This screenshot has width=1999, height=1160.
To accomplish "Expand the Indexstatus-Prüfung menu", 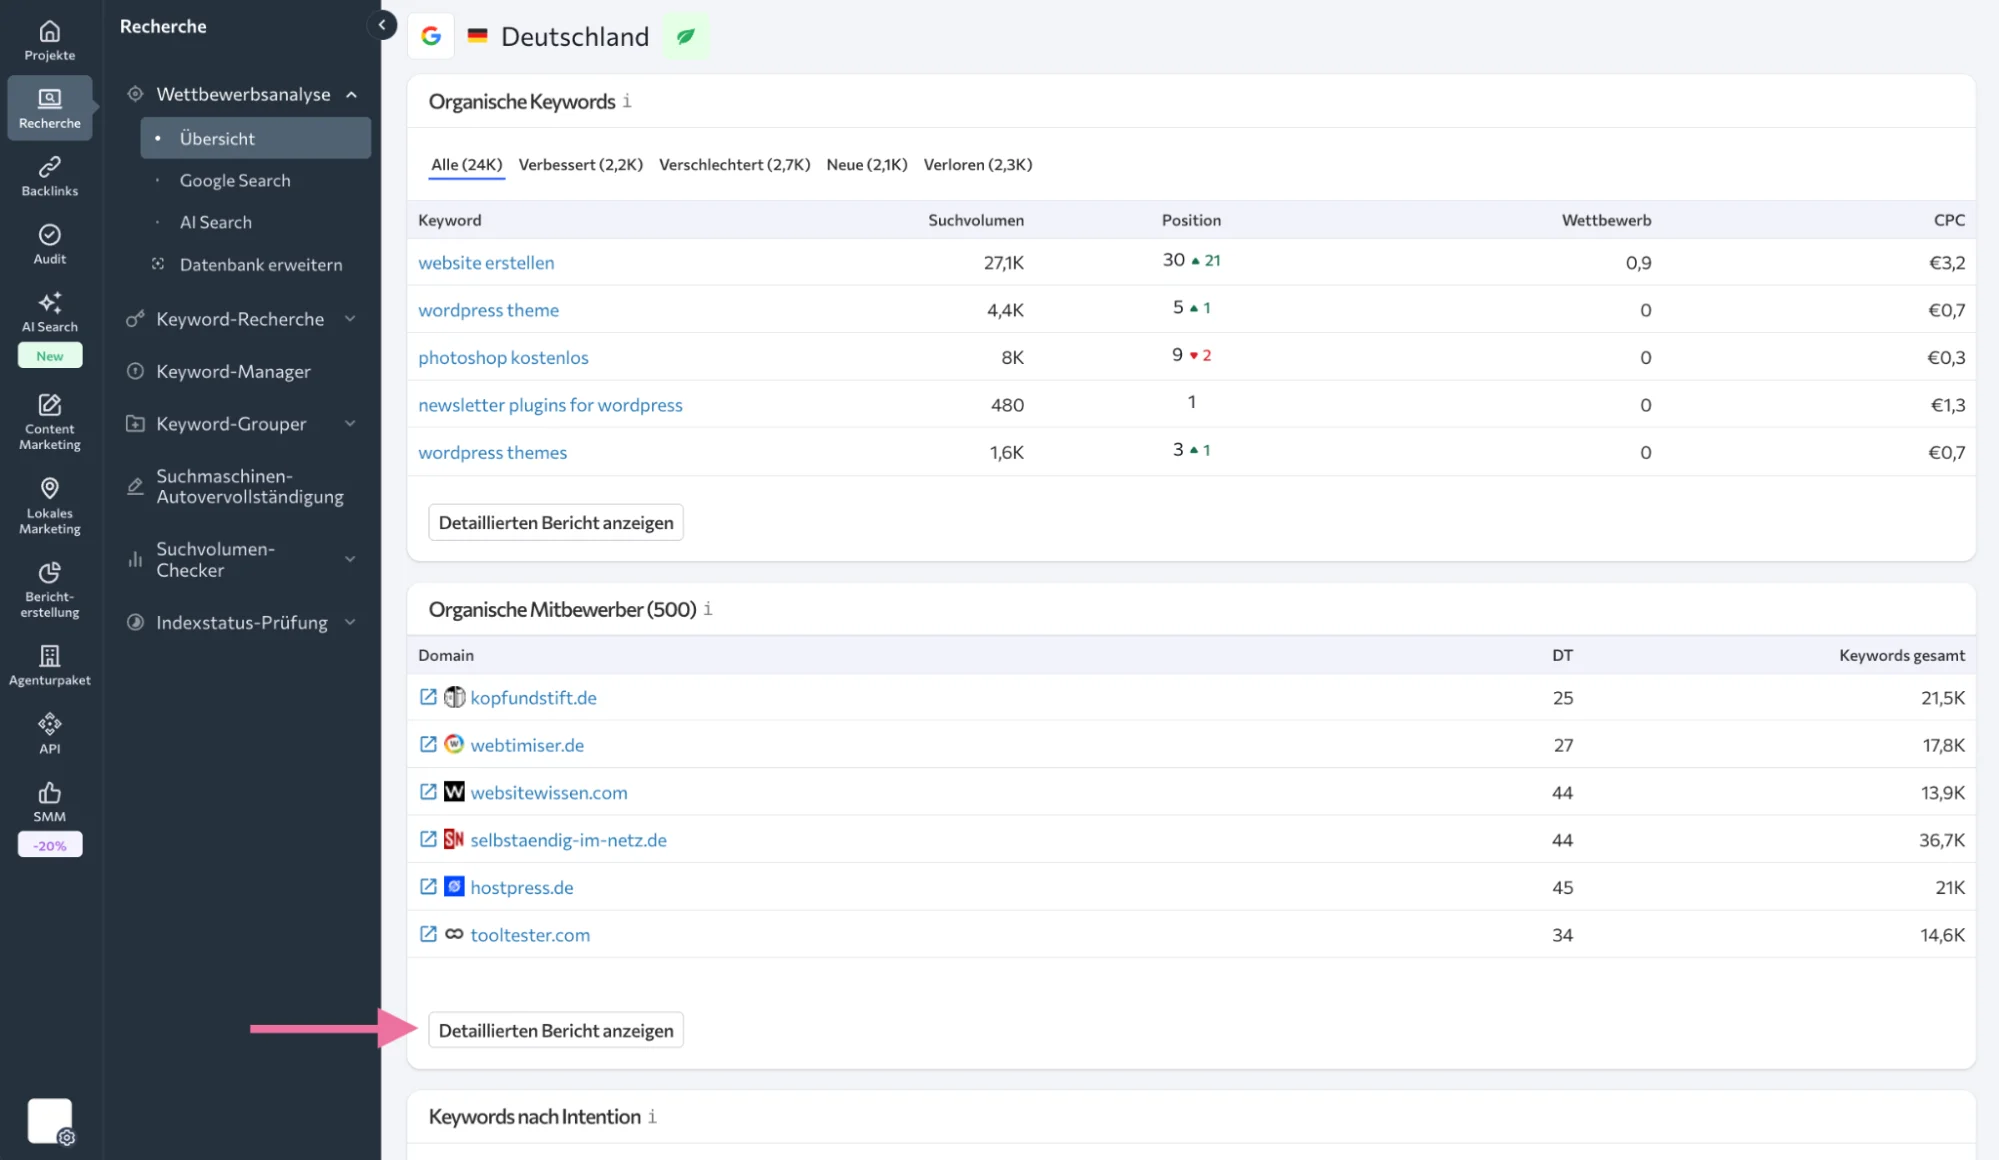I will (x=350, y=622).
